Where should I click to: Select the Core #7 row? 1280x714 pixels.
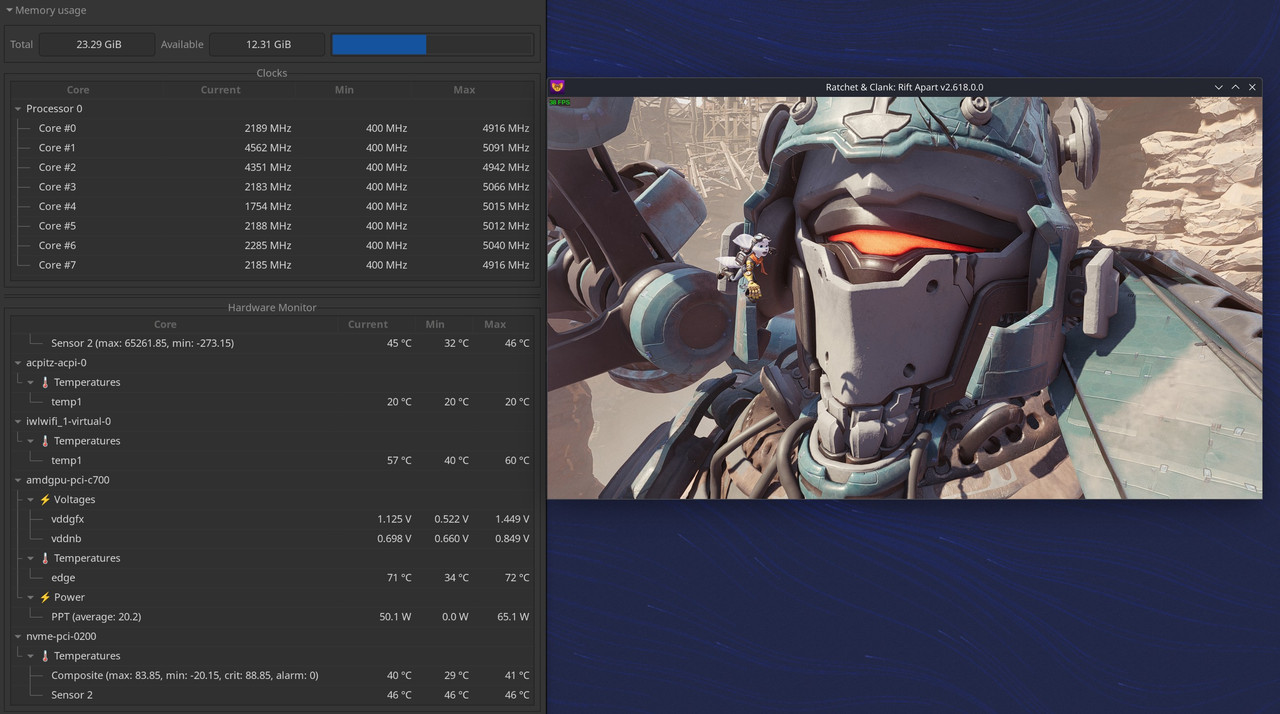pos(272,265)
